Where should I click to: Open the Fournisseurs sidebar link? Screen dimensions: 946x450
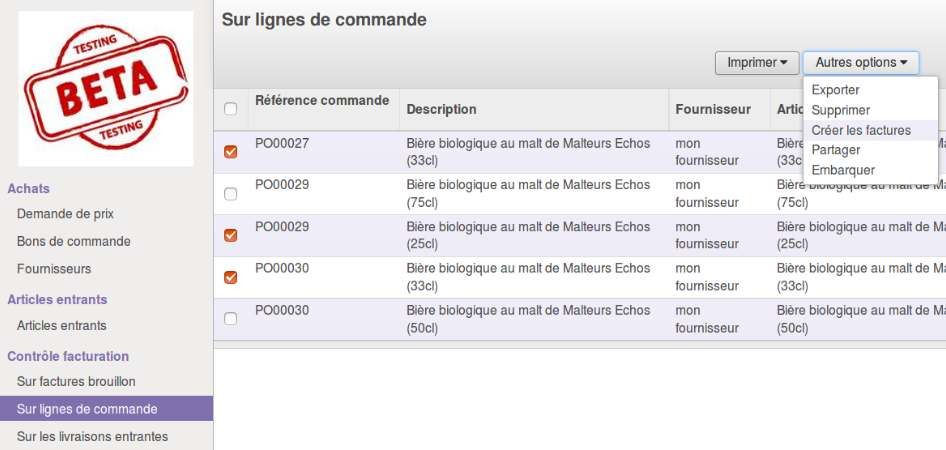(54, 268)
